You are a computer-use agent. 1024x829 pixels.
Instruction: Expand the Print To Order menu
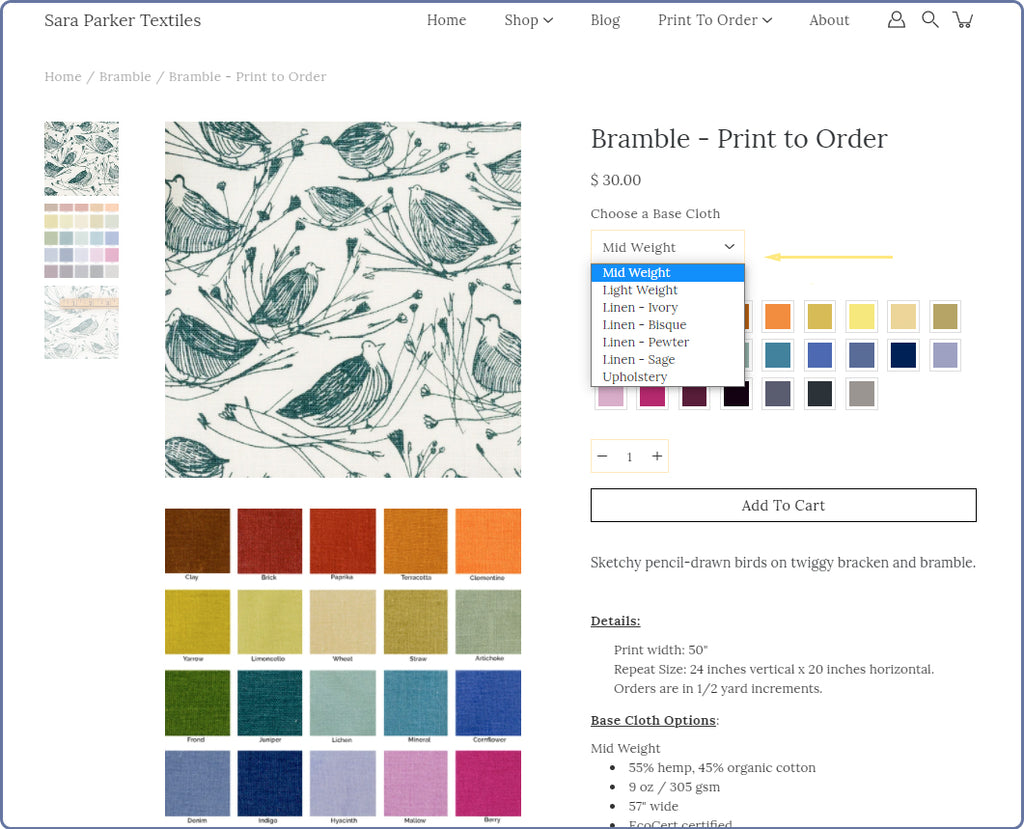[714, 20]
